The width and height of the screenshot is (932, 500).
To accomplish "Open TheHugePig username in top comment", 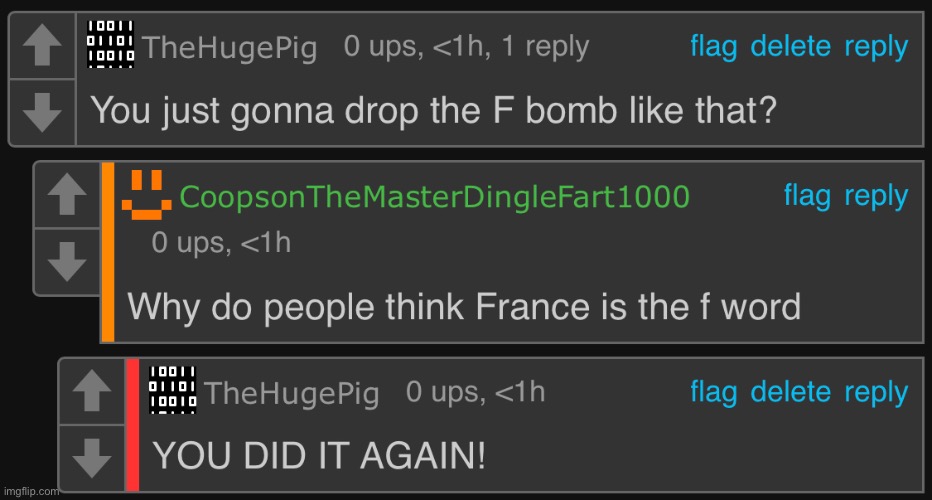I will (230, 48).
